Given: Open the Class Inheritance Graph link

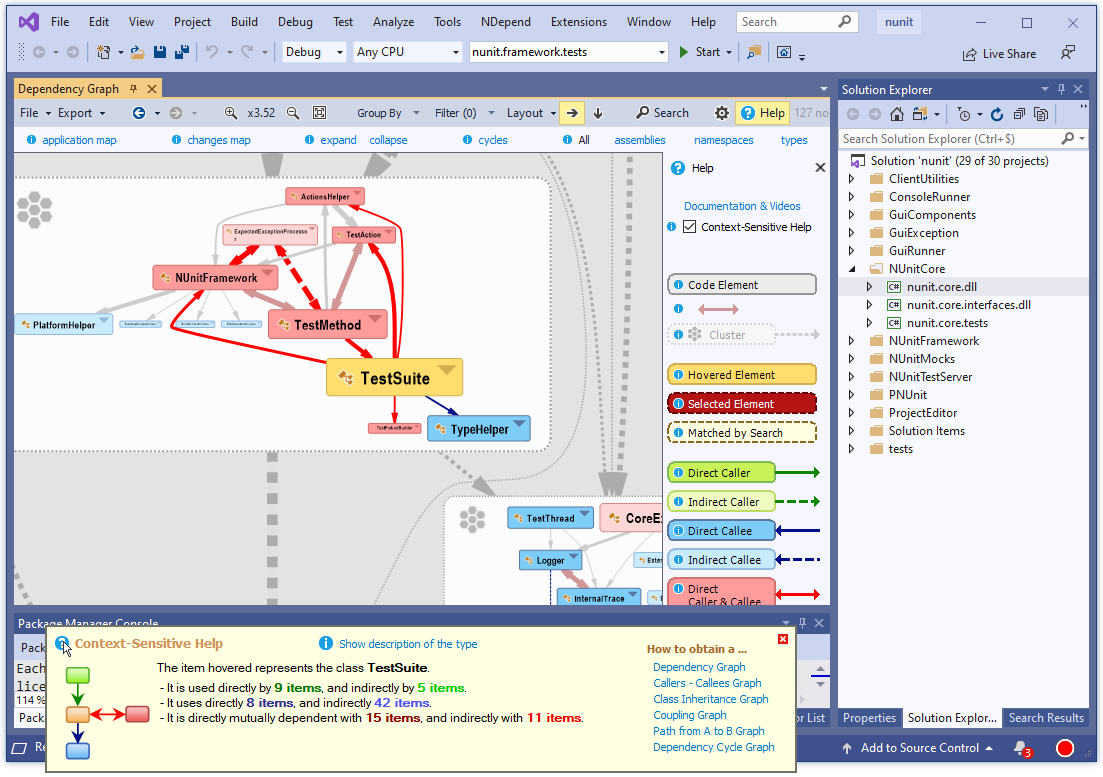Looking at the screenshot, I should [710, 699].
